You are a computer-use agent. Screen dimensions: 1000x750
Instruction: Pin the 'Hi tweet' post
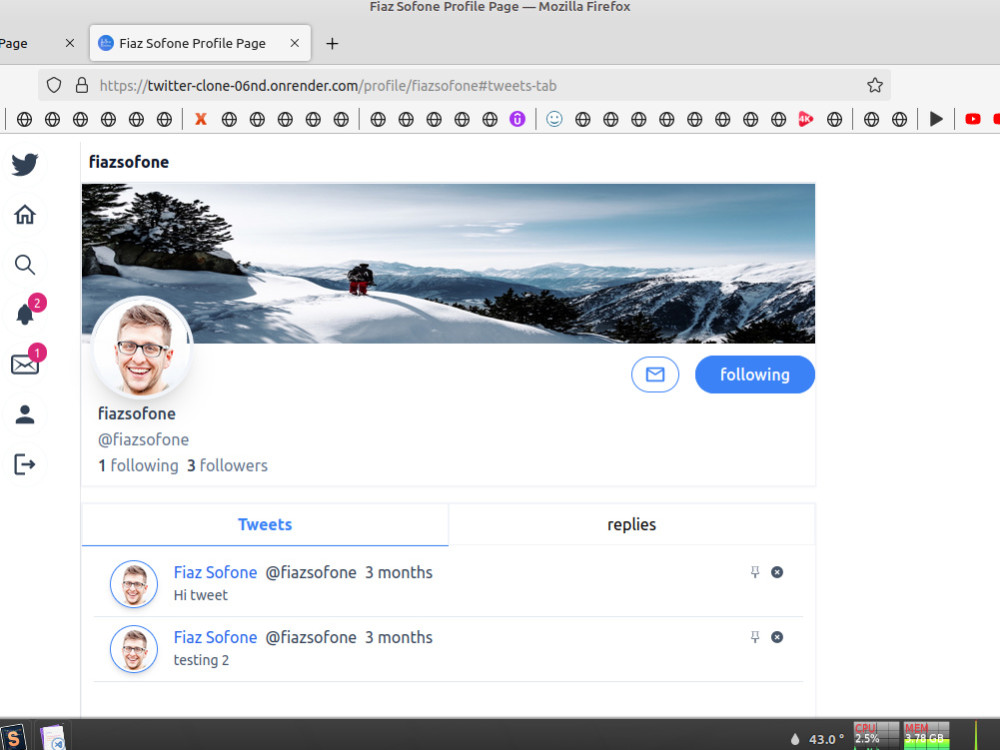point(755,572)
